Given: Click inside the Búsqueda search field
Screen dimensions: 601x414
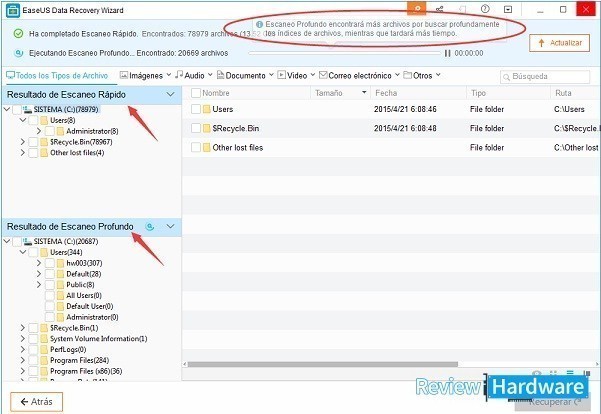Looking at the screenshot, I should click(545, 77).
